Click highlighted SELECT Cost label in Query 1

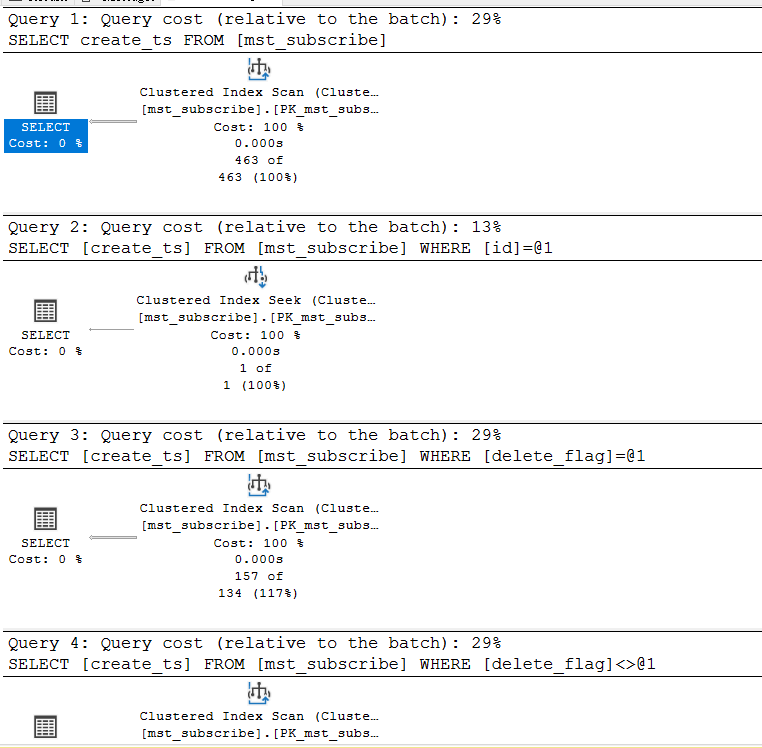click(x=46, y=136)
